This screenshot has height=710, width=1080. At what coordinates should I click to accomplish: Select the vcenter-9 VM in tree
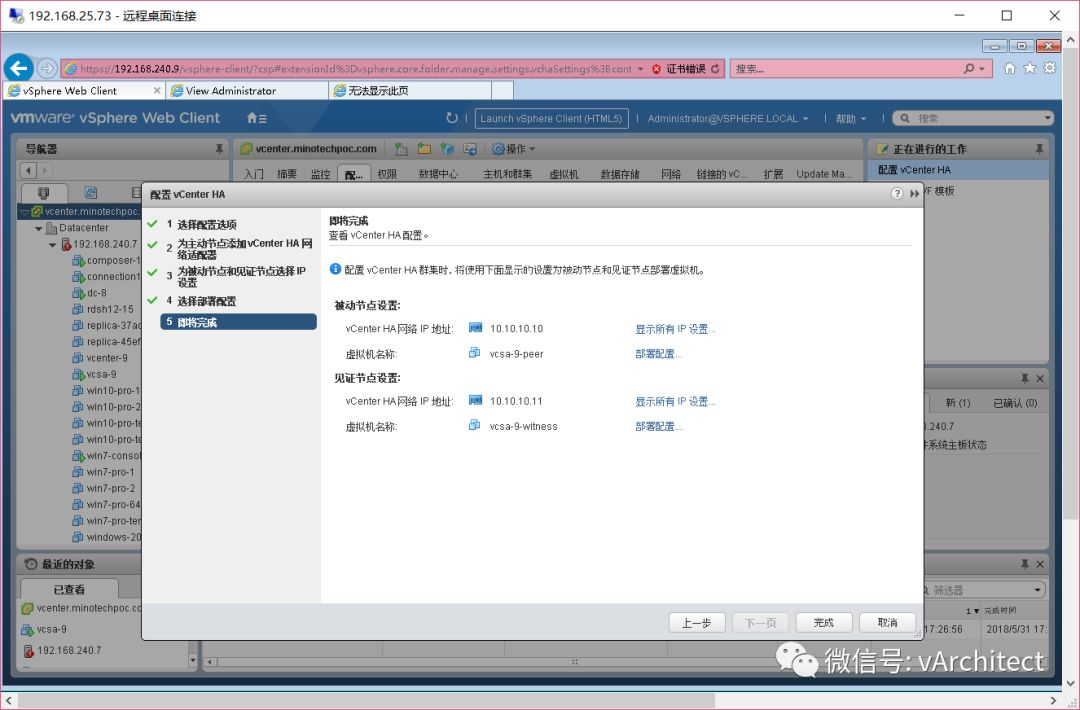click(107, 358)
